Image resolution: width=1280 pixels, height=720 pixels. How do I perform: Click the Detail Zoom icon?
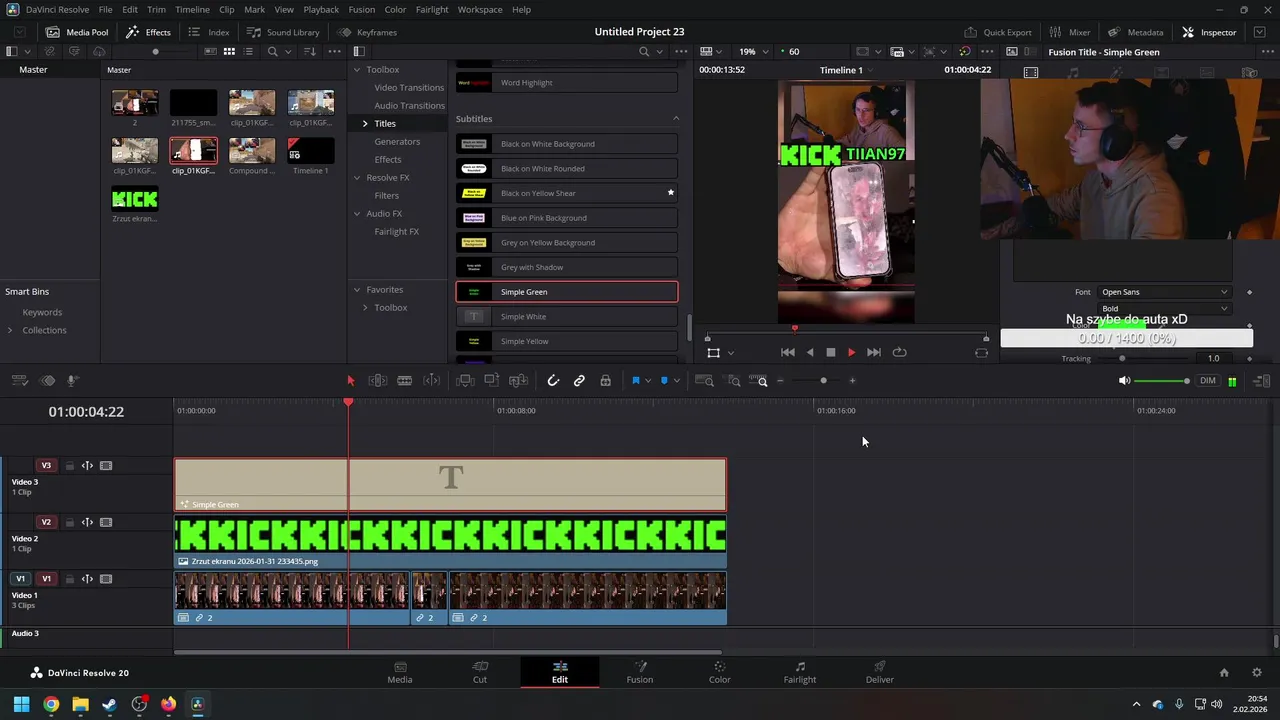(734, 381)
